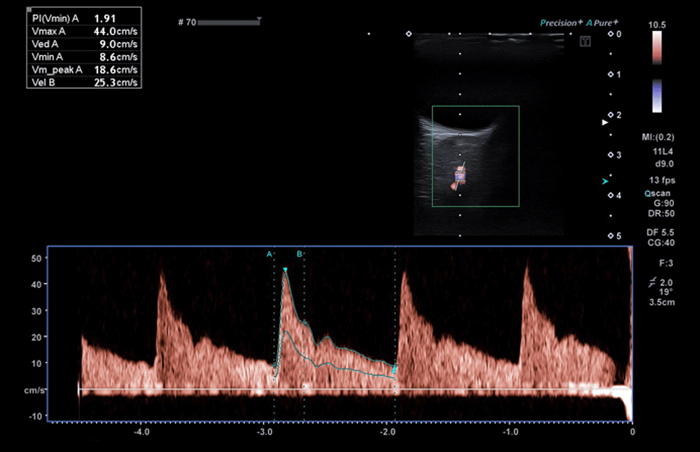Click the PI(Vmin) A 1.91 measurement row
The image size is (700, 452).
[84, 18]
